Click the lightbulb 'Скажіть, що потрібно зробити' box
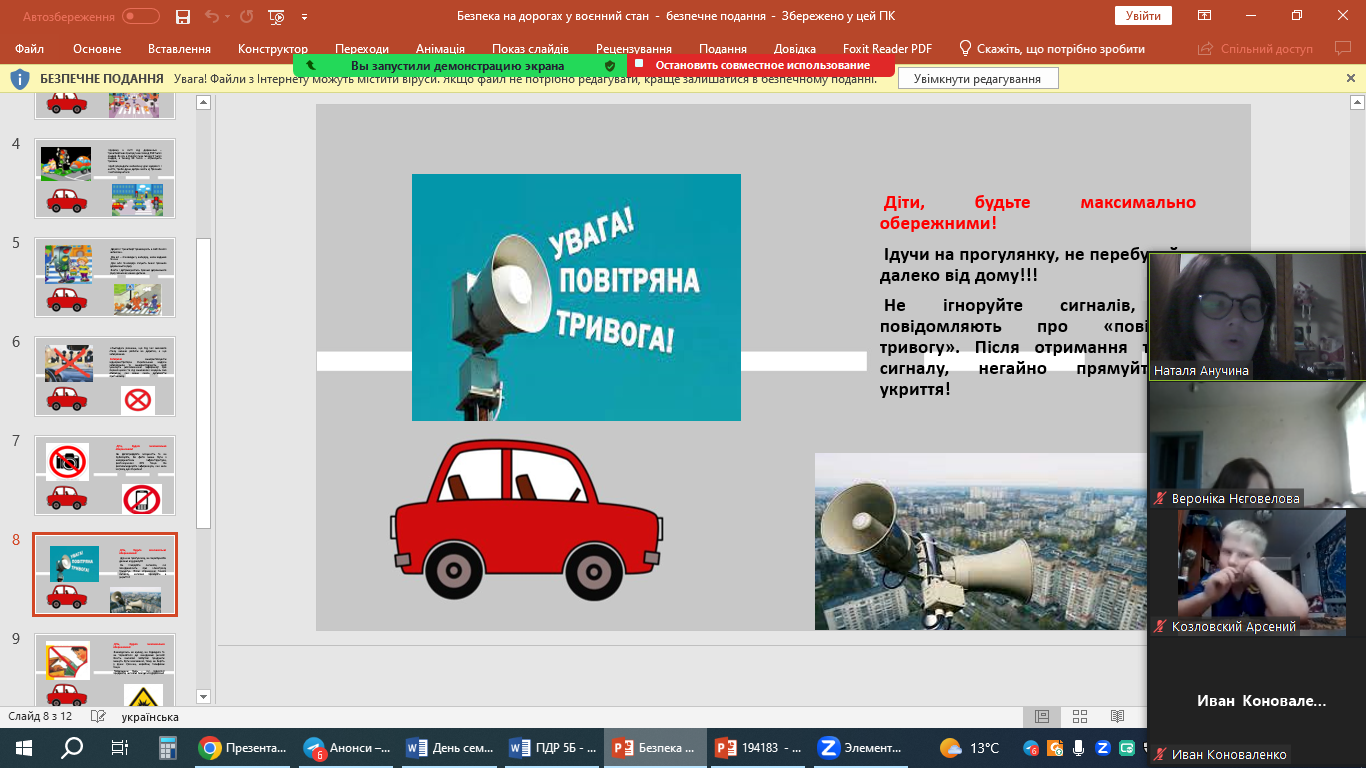1366x768 pixels. pos(1051,49)
